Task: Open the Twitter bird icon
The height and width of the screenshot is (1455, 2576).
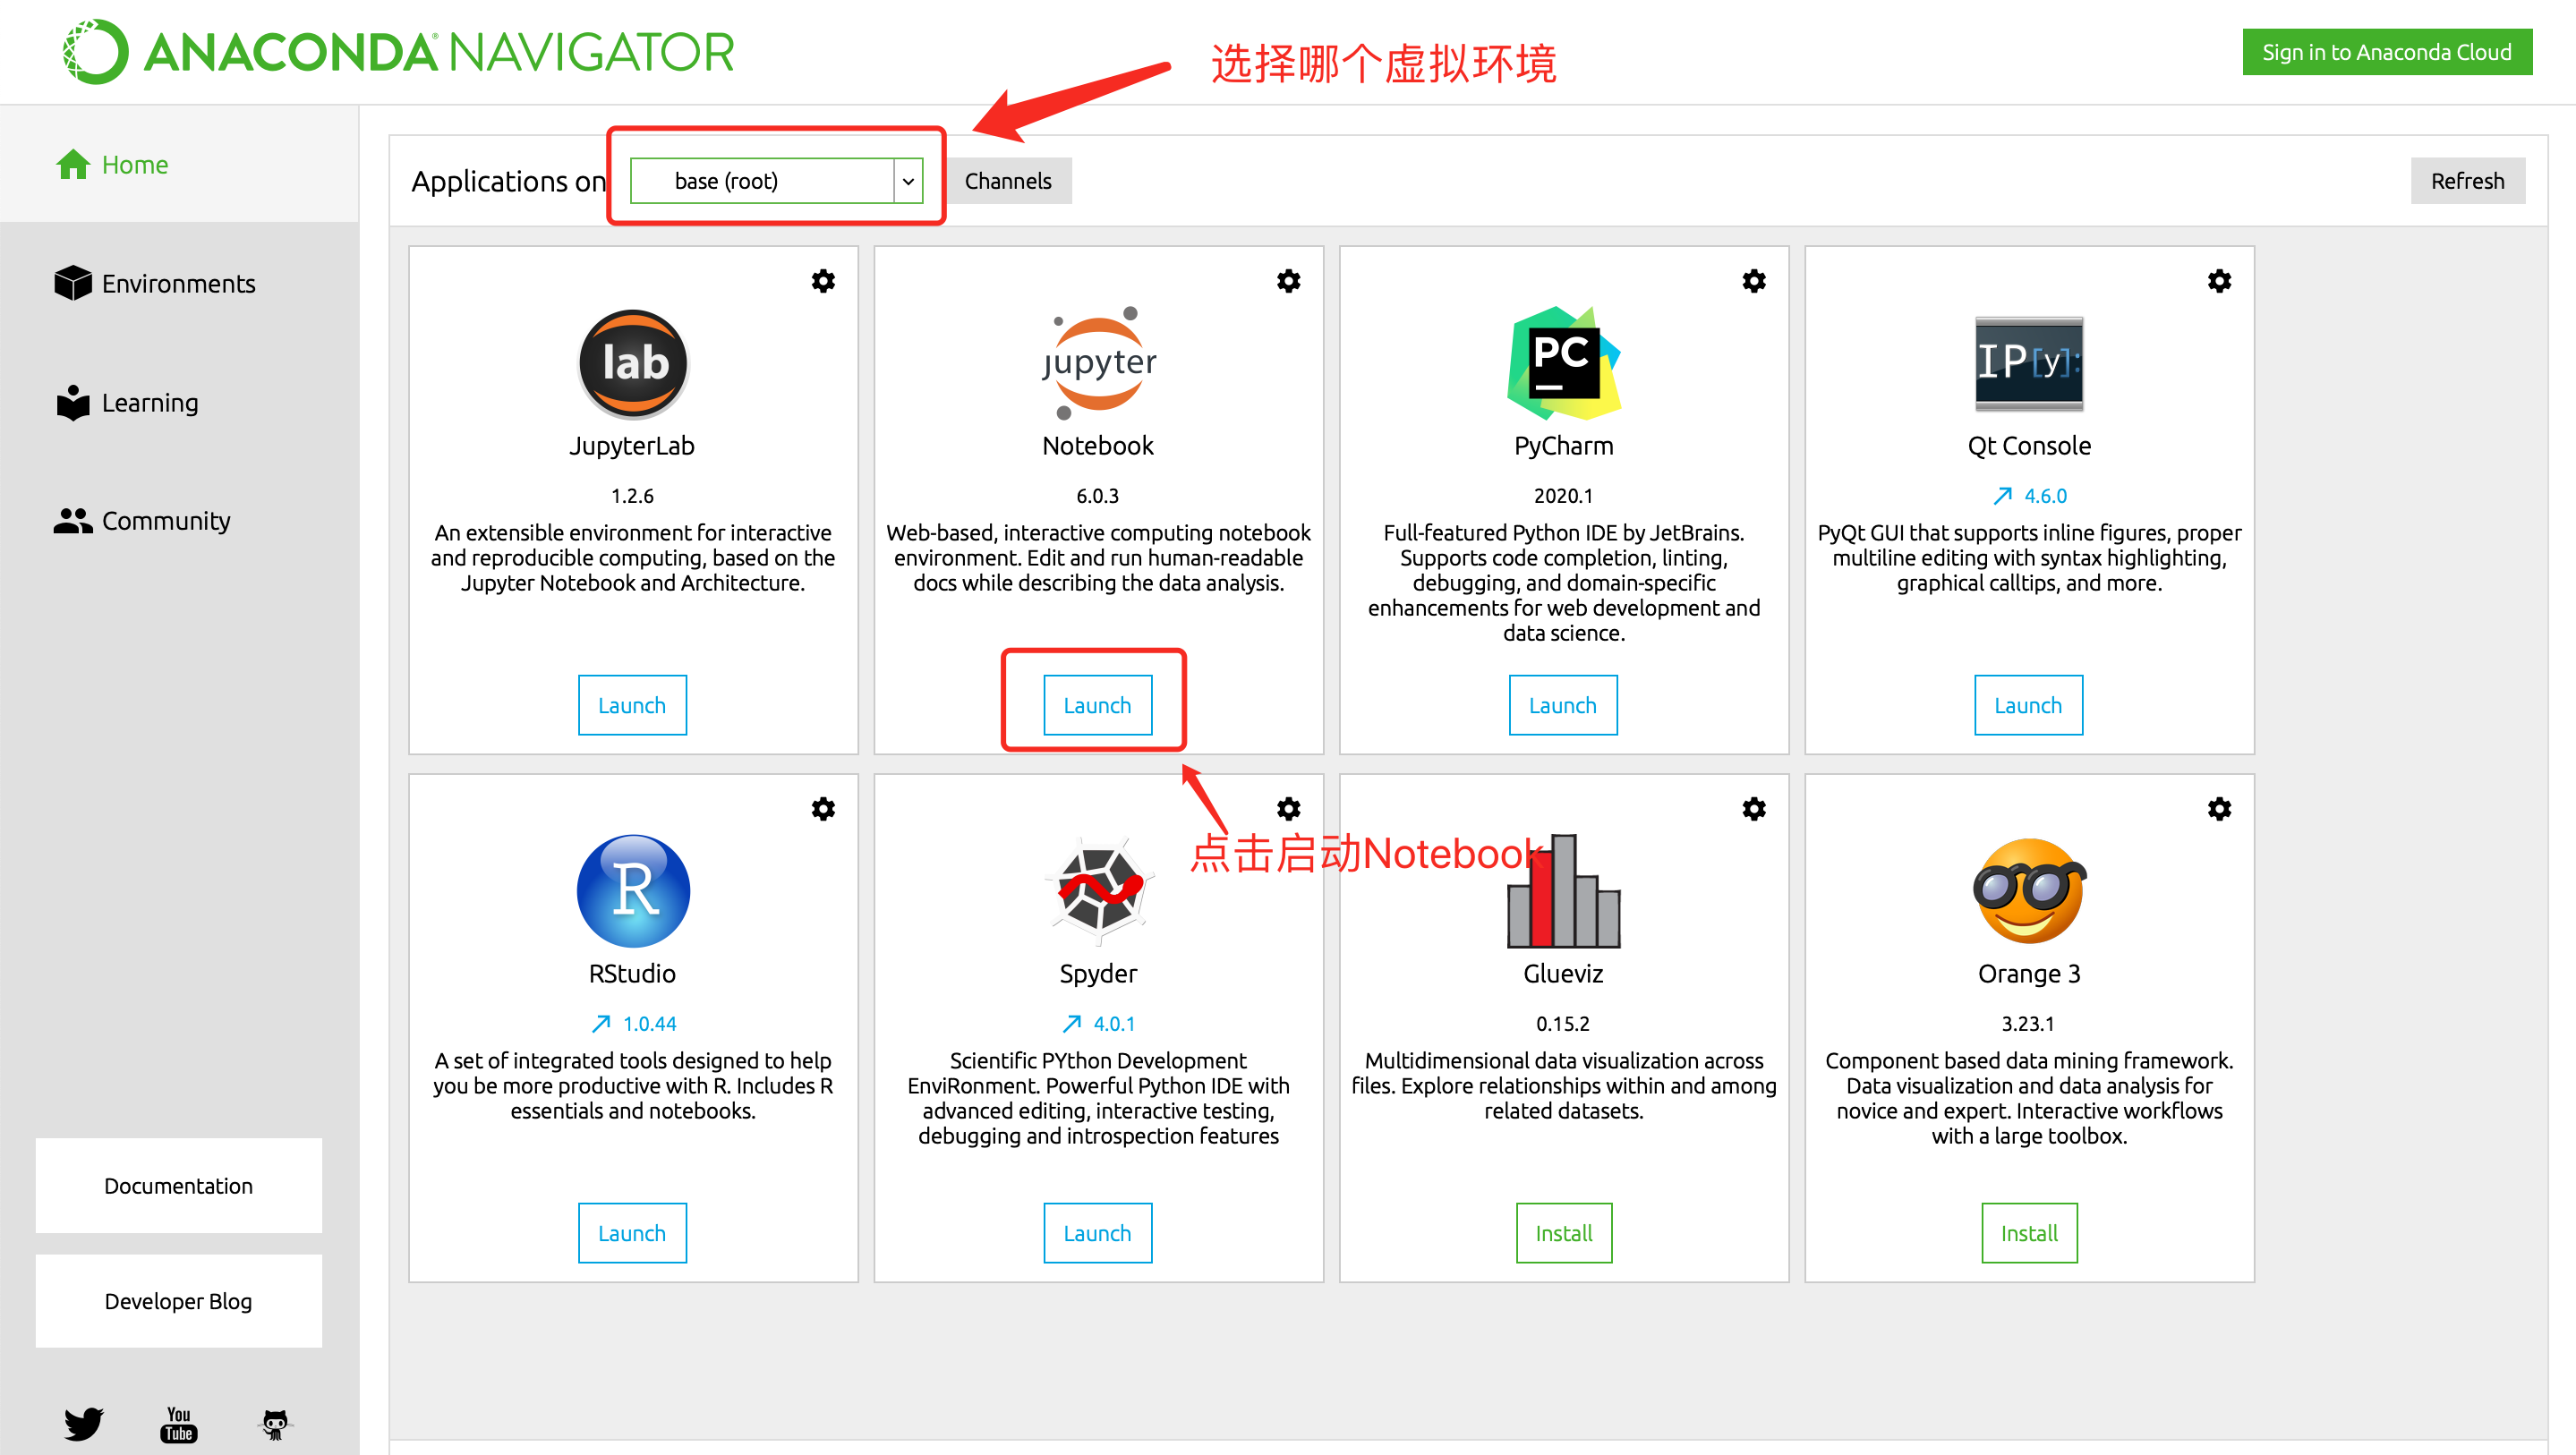Action: coord(84,1424)
